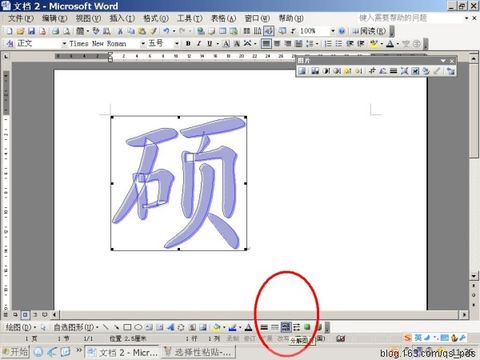The height and width of the screenshot is (360, 480).
Task: Click the More Contrast icon on Picture toolbar
Action: point(326,71)
